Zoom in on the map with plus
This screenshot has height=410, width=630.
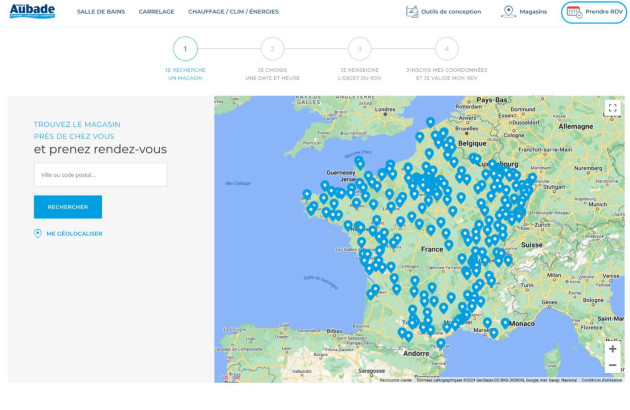(x=612, y=349)
